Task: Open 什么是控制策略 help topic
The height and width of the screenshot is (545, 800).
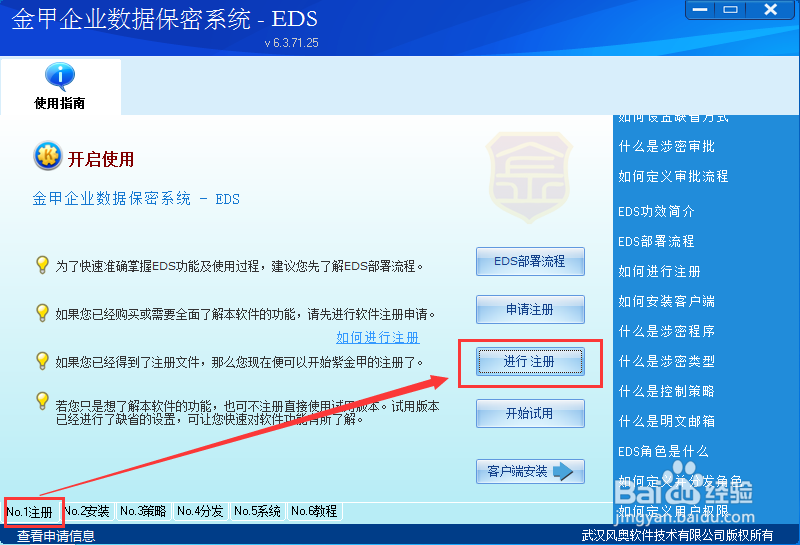Action: [x=666, y=391]
